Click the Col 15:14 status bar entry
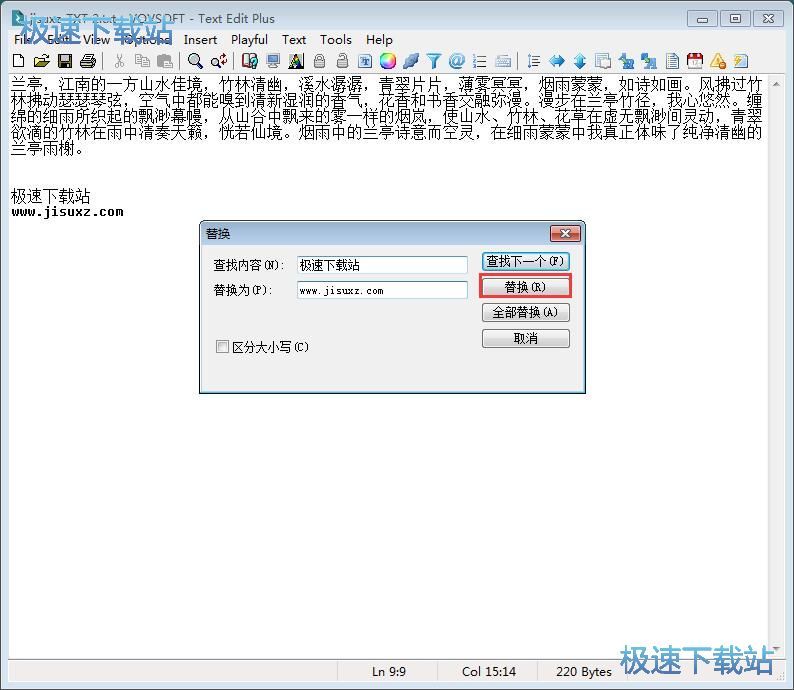This screenshot has width=794, height=690. click(489, 671)
